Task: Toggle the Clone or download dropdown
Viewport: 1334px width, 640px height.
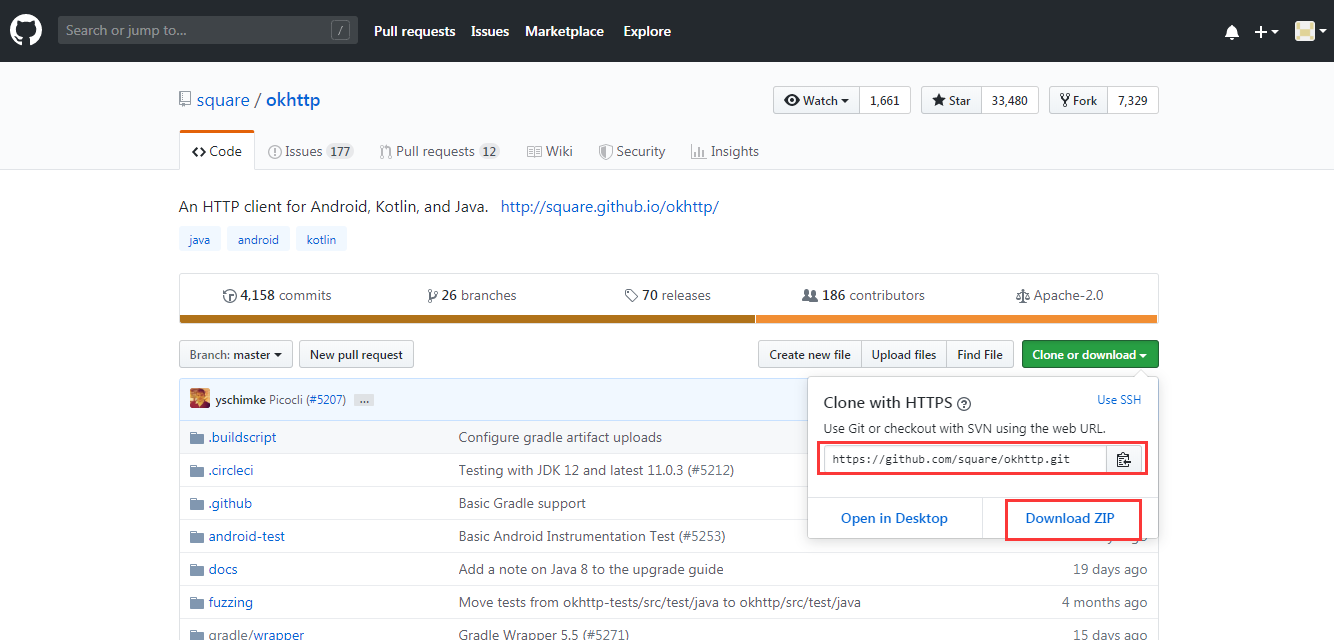Action: click(1090, 354)
